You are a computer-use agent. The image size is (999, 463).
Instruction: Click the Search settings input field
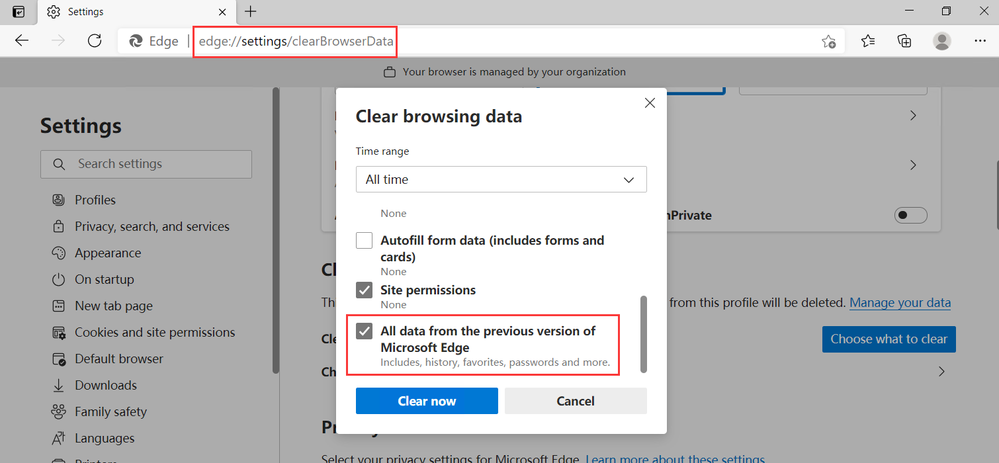[x=146, y=164]
